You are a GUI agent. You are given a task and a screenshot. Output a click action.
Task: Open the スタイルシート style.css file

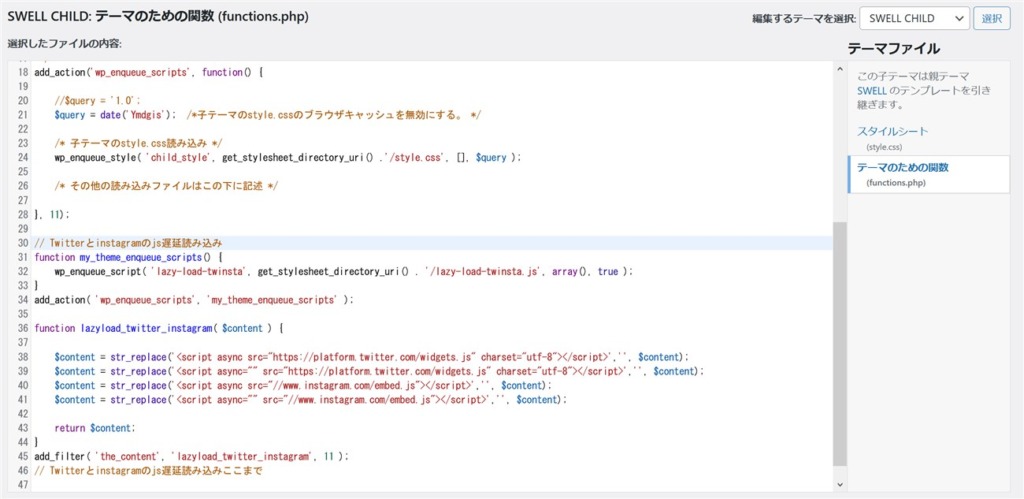[x=892, y=138]
